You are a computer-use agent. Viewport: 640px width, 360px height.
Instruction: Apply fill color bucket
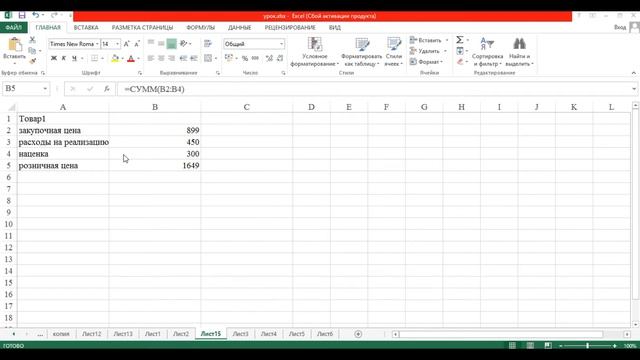point(115,58)
